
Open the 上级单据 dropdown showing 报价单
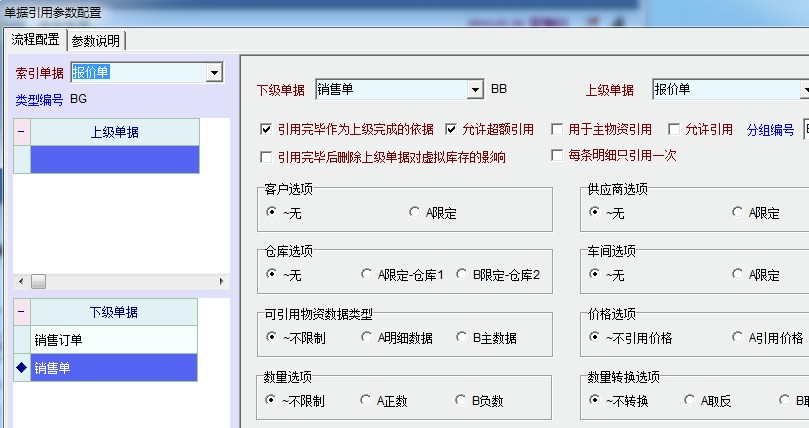point(804,90)
